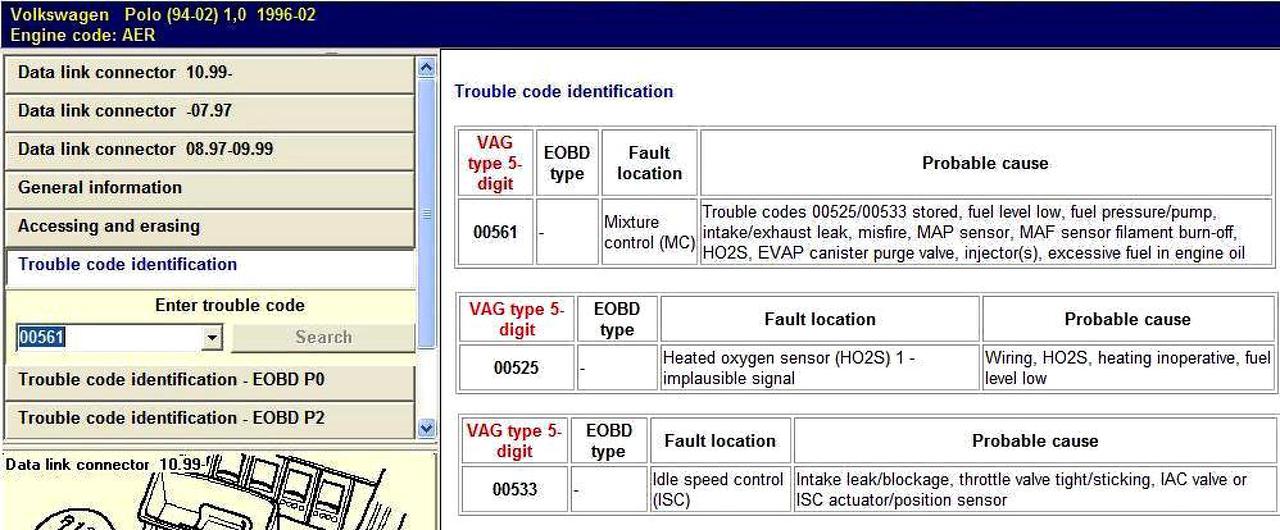
Task: Click the sidebar scrollbar thumb
Action: point(426,213)
